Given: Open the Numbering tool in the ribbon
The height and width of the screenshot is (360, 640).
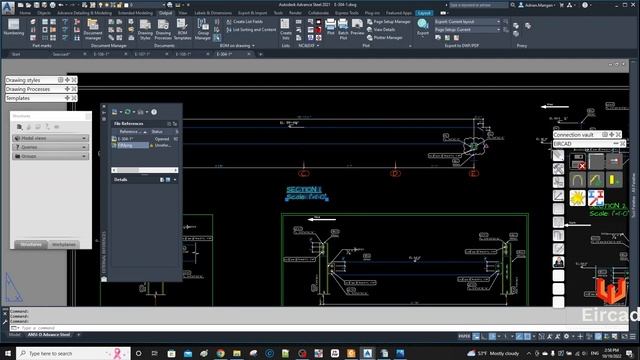Looking at the screenshot, I should [13, 28].
